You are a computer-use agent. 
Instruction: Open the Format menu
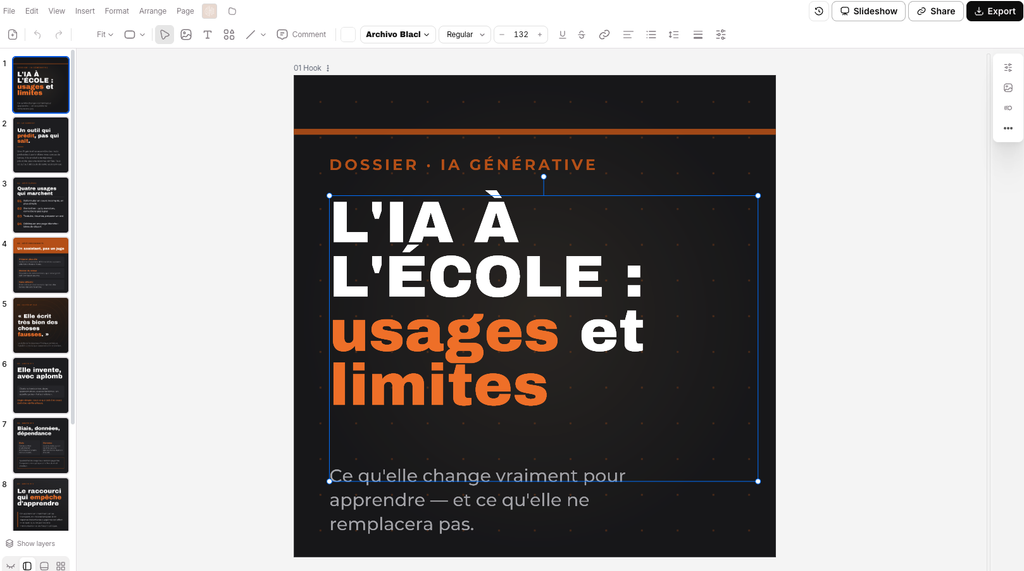point(117,11)
